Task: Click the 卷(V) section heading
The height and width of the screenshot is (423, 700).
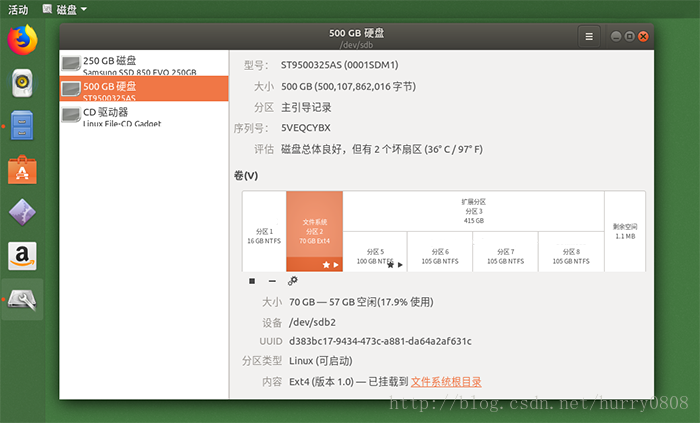Action: [x=246, y=175]
